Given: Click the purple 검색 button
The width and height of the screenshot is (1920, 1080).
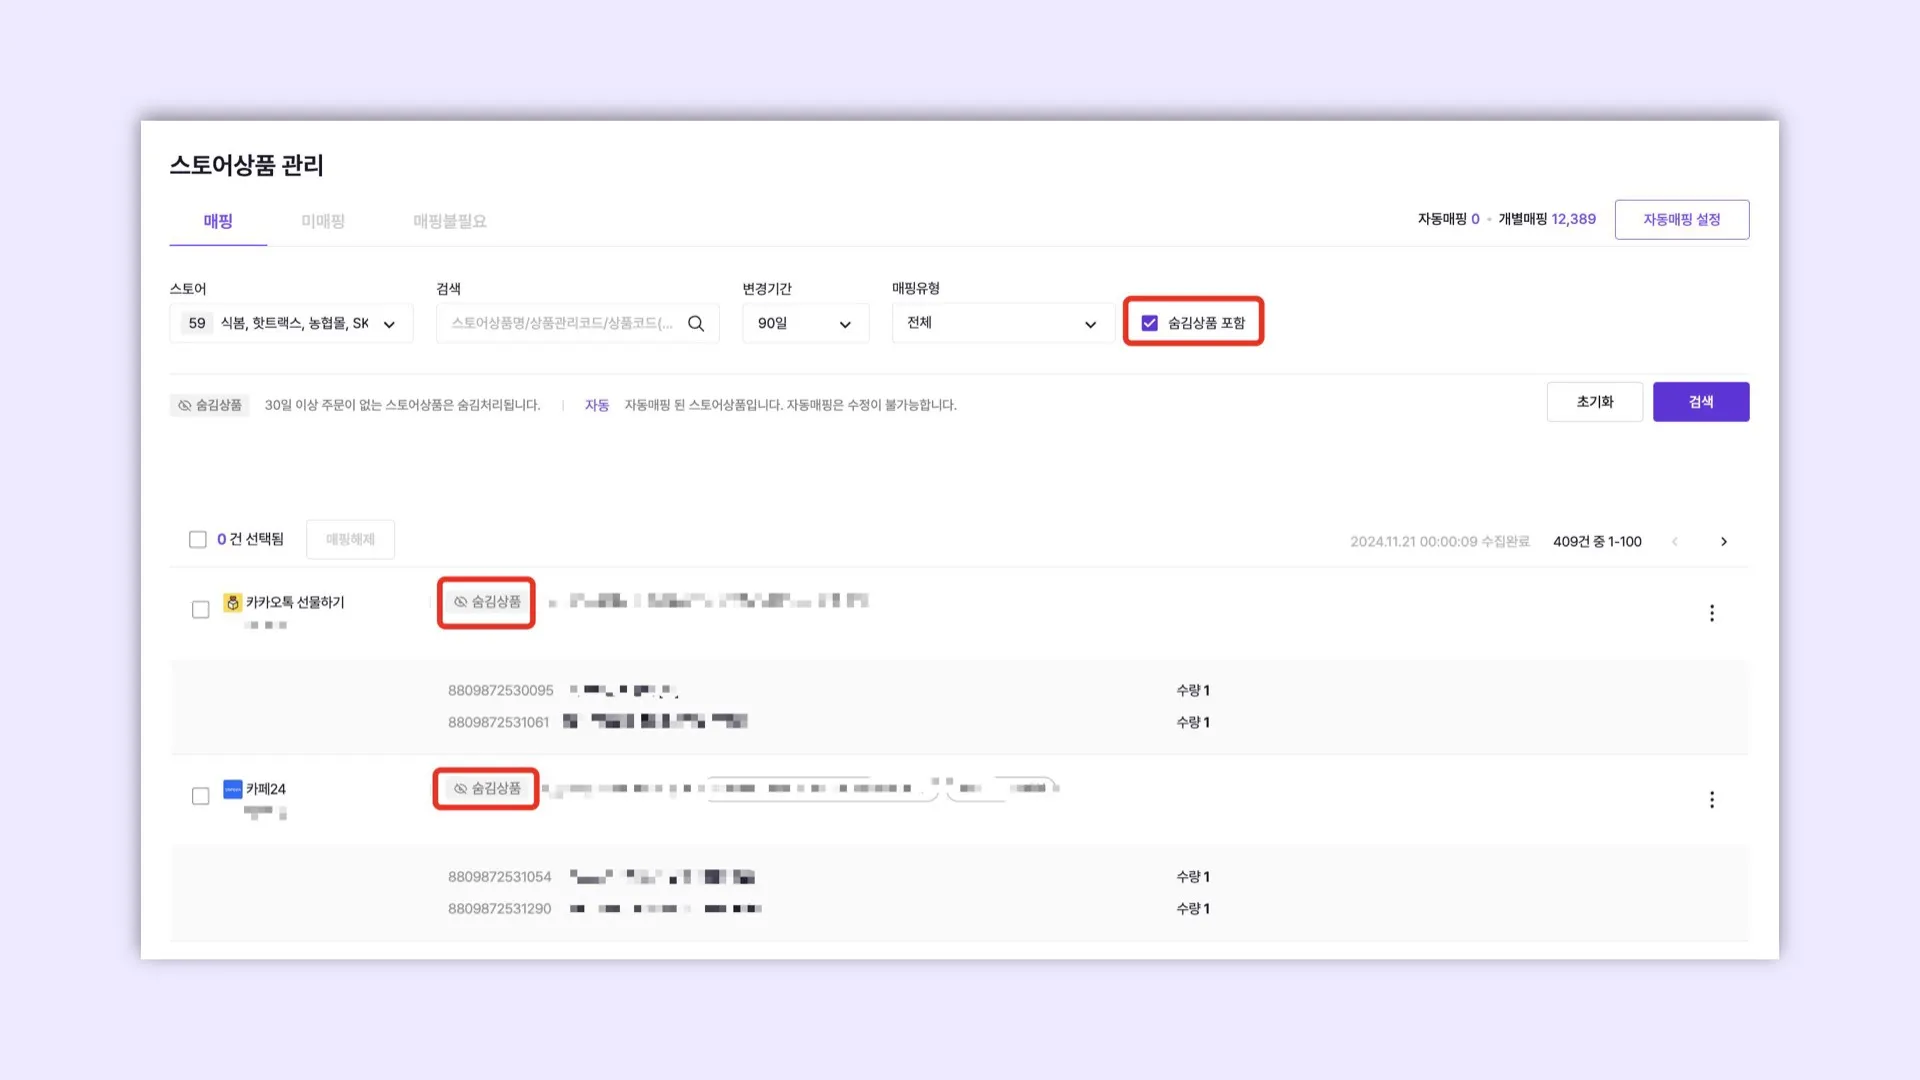Looking at the screenshot, I should click(x=1700, y=402).
